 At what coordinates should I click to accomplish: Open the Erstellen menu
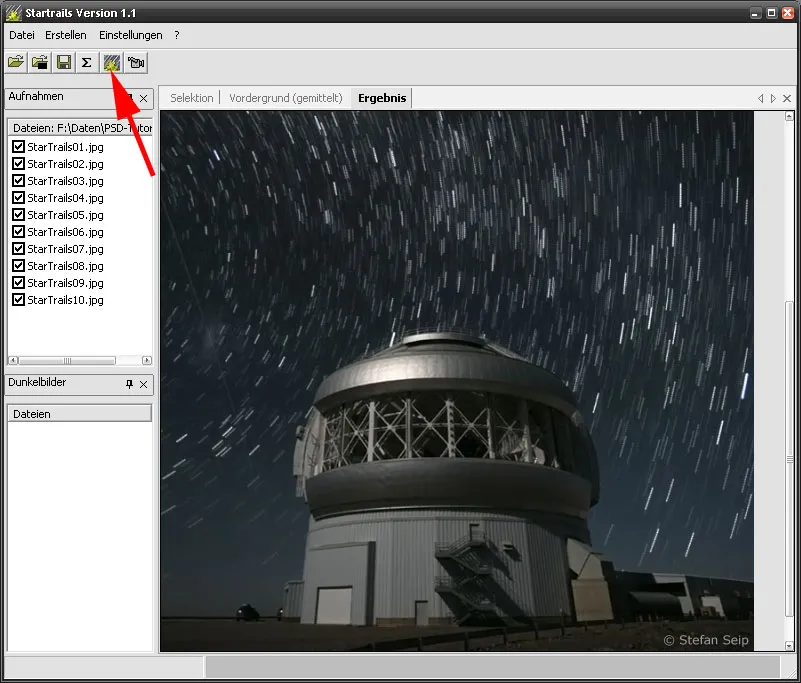pos(64,35)
